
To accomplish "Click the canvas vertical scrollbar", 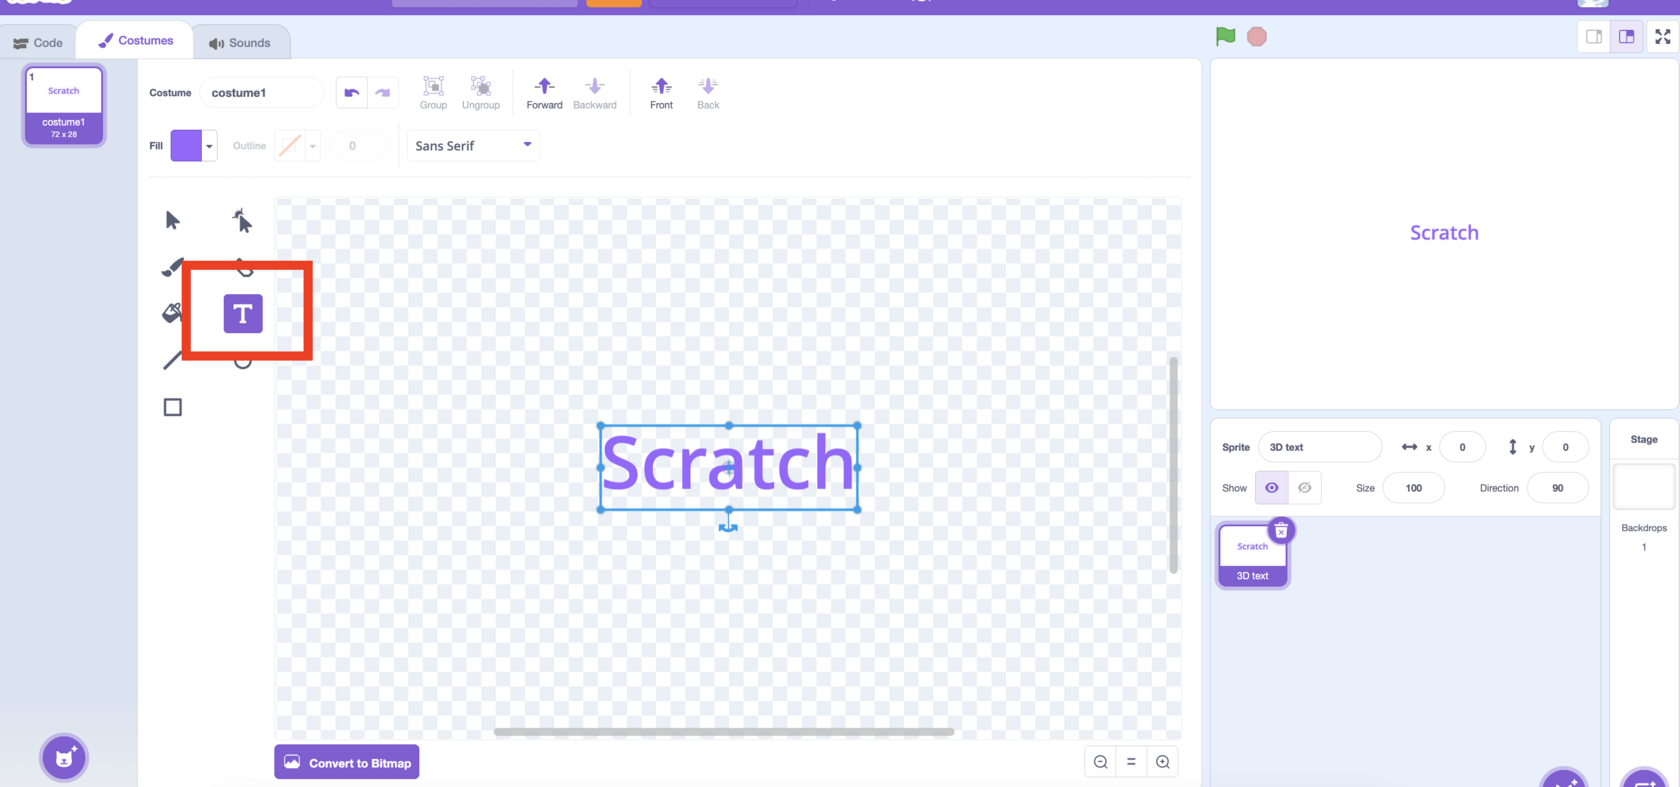I will pos(1173,464).
